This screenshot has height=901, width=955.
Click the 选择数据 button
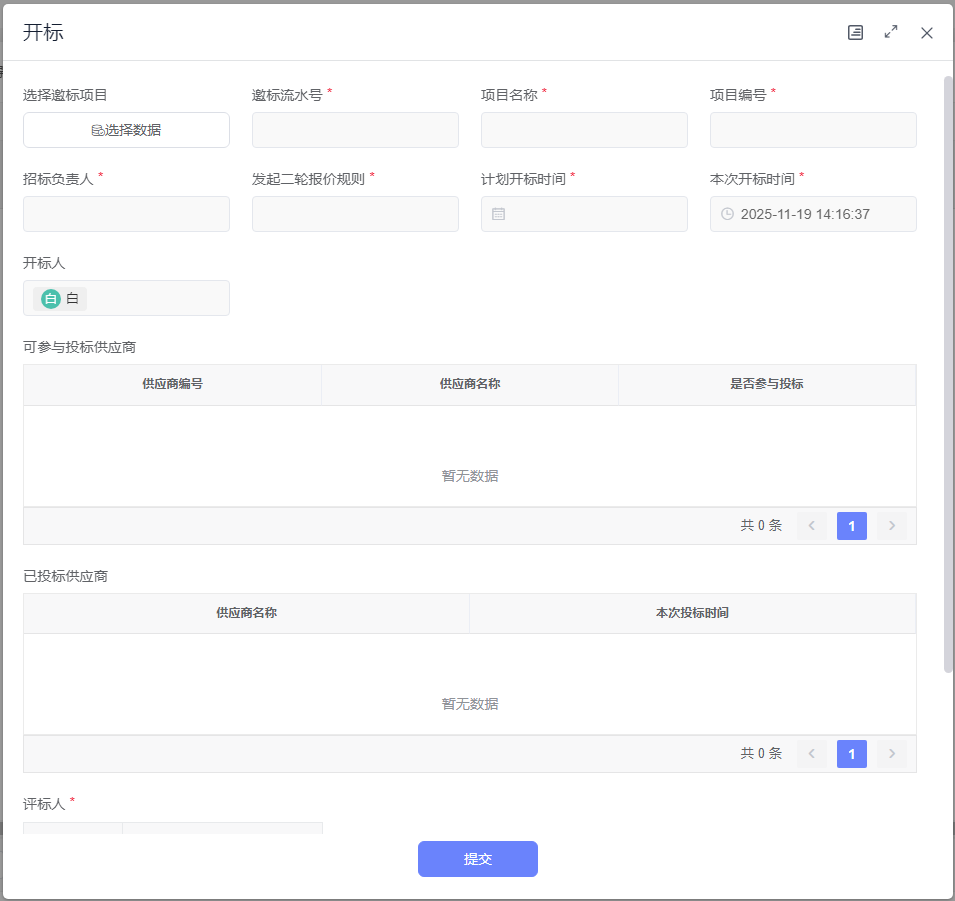(x=126, y=130)
